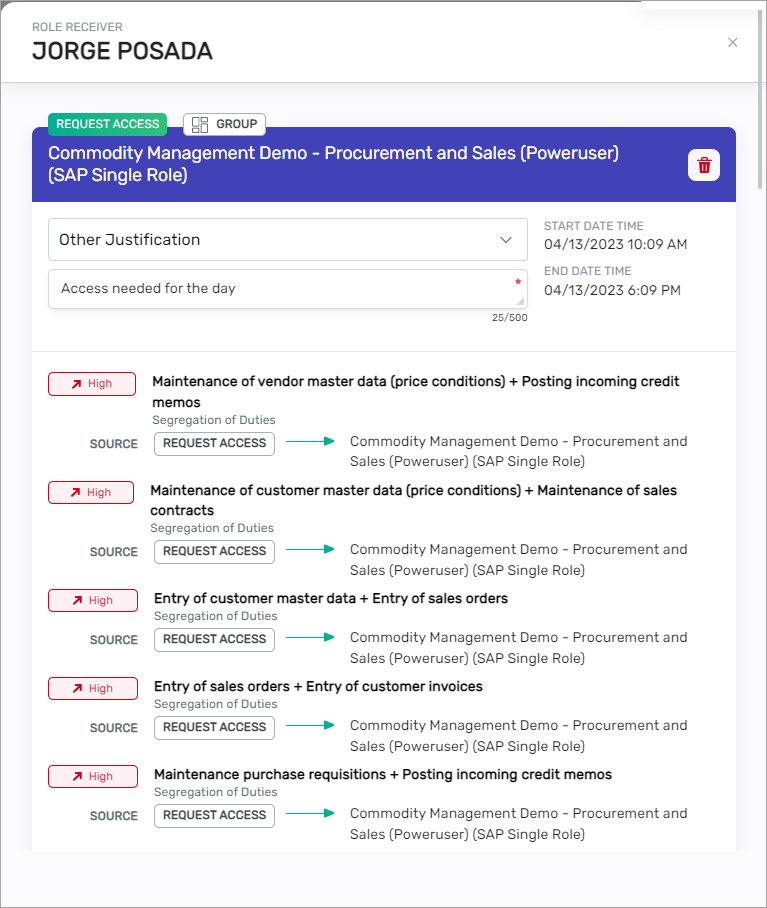The width and height of the screenshot is (767, 908).
Task: Click High risk badge for customer master data entry
Action: coord(91,600)
